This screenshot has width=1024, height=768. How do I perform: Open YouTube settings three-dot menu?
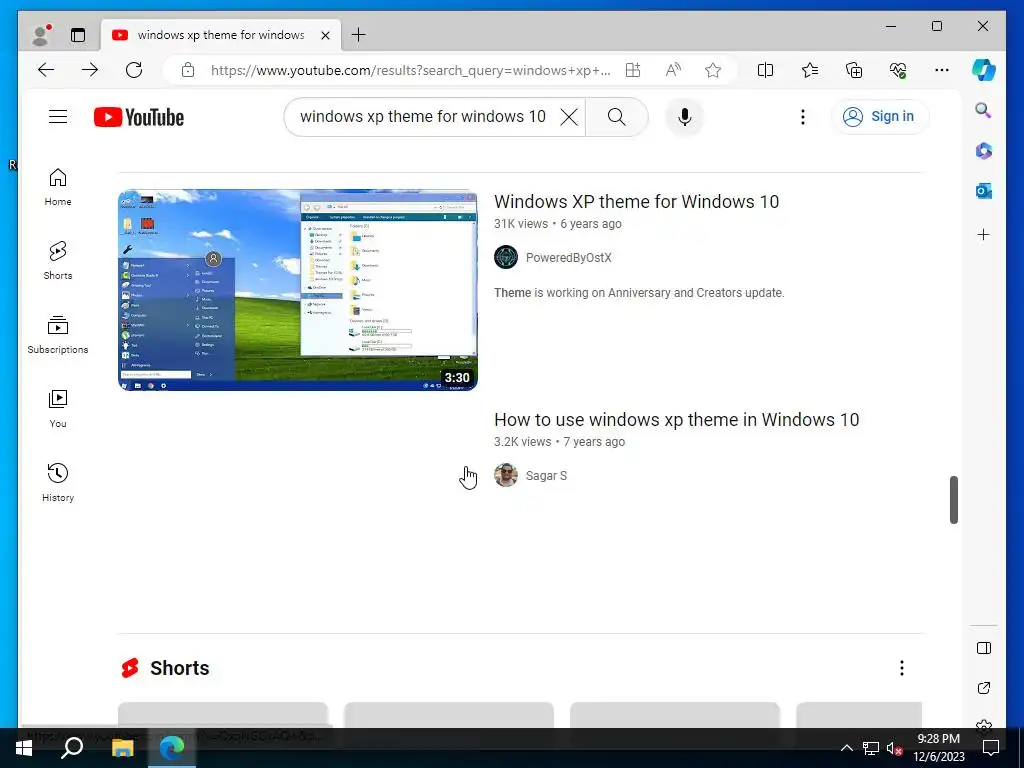point(803,117)
